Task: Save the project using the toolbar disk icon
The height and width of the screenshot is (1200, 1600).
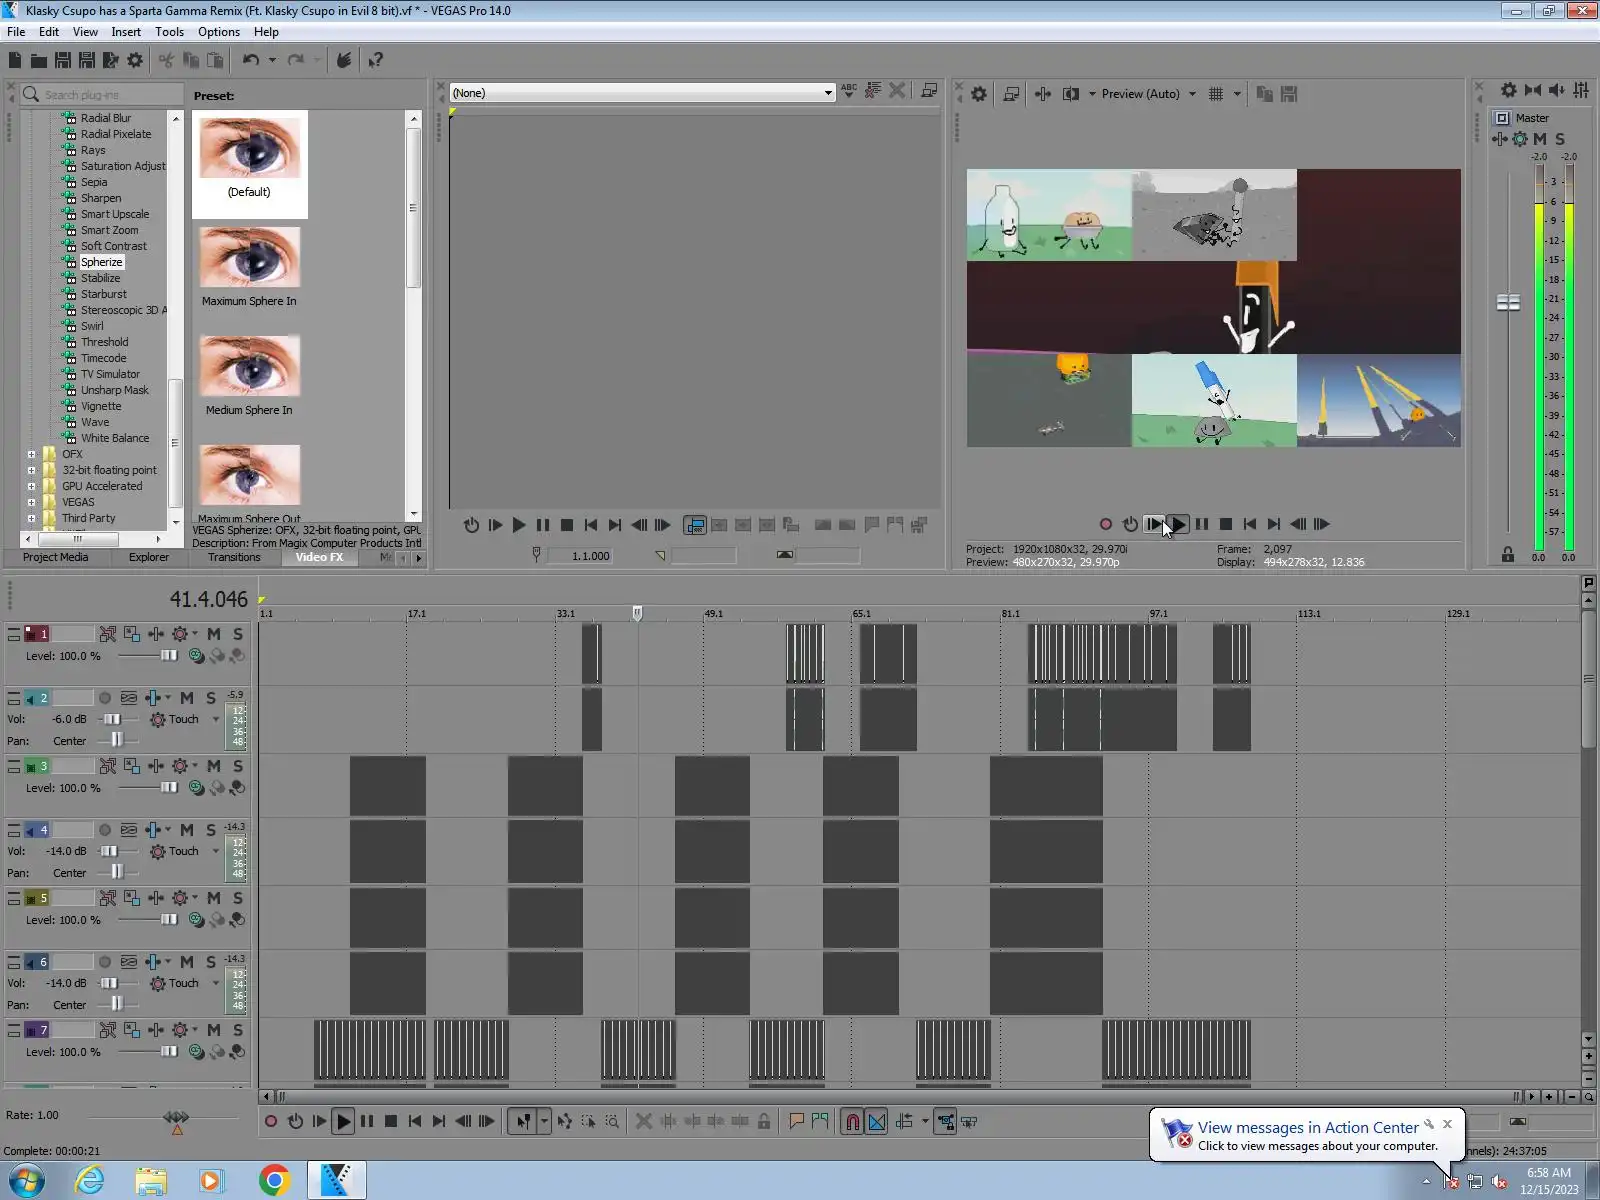Action: tap(62, 60)
